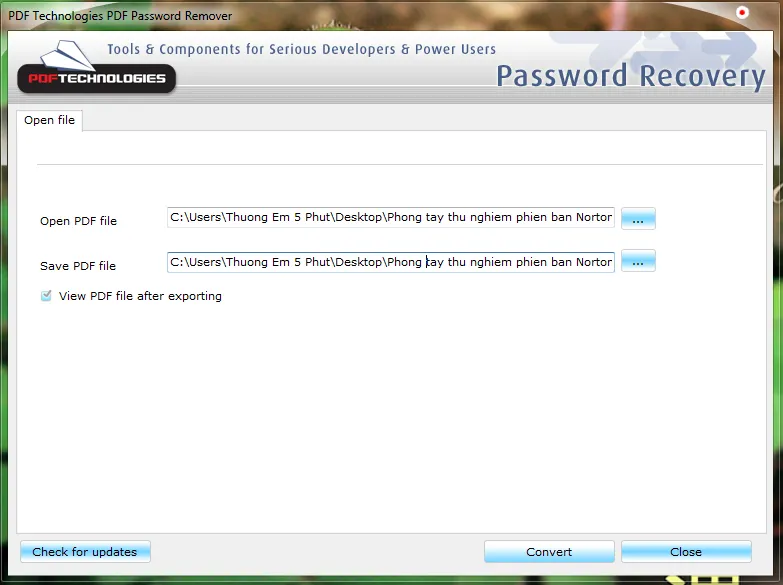Click the red dot button in title bar

tap(742, 13)
